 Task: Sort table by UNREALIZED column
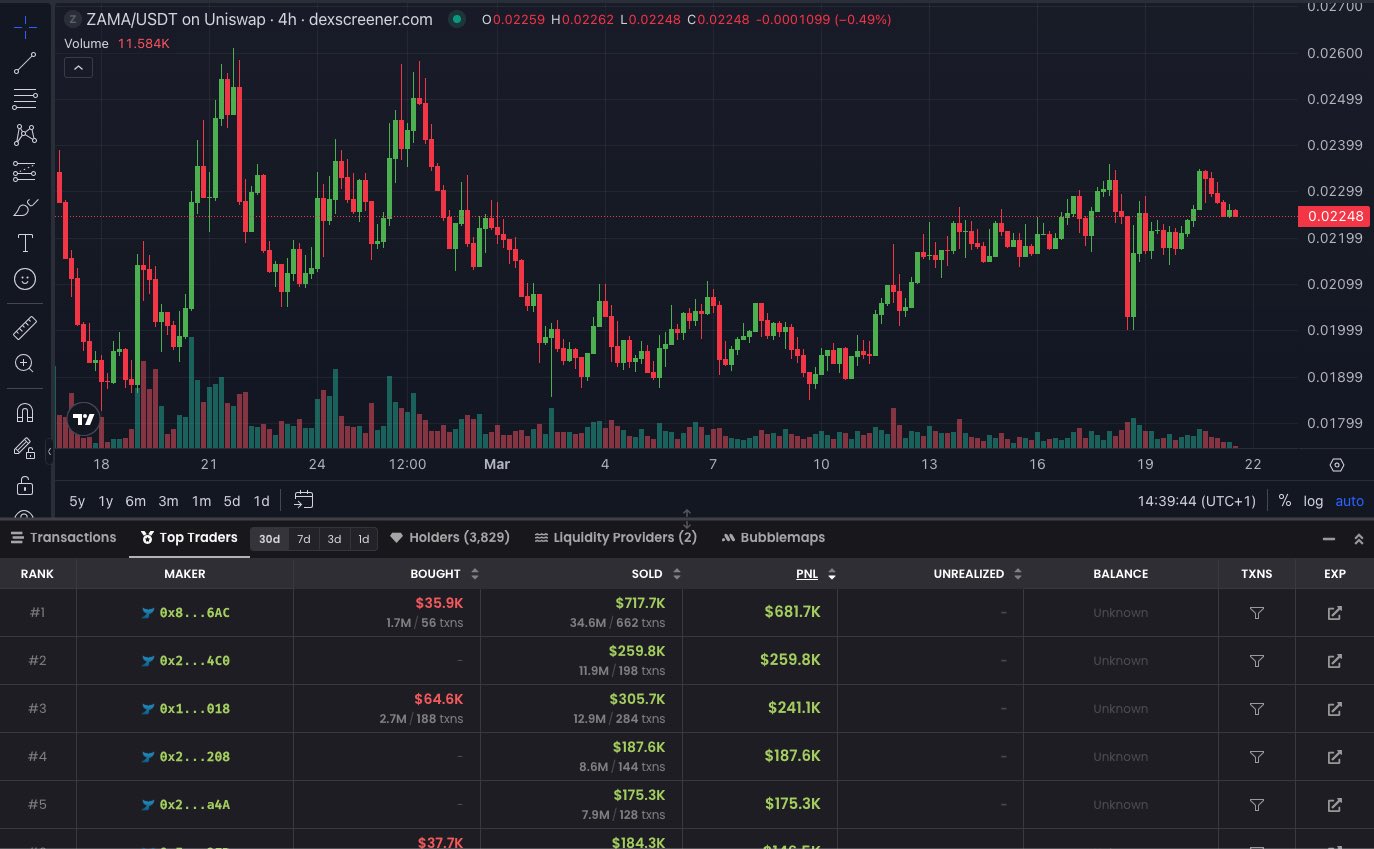tap(977, 574)
